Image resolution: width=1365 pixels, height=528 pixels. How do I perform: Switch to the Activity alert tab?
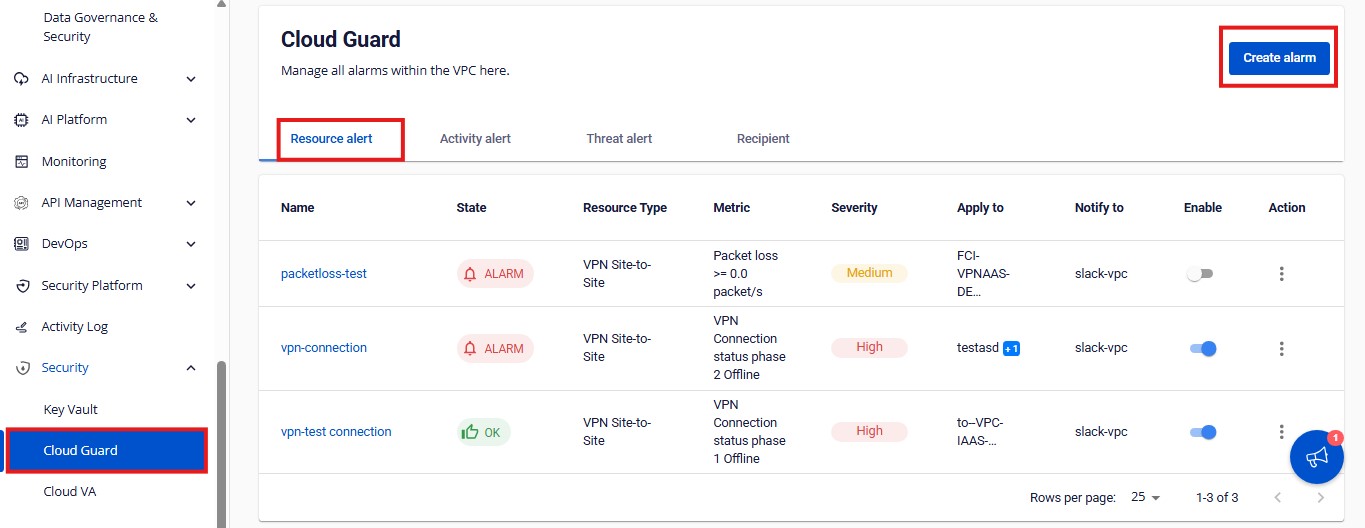click(475, 139)
